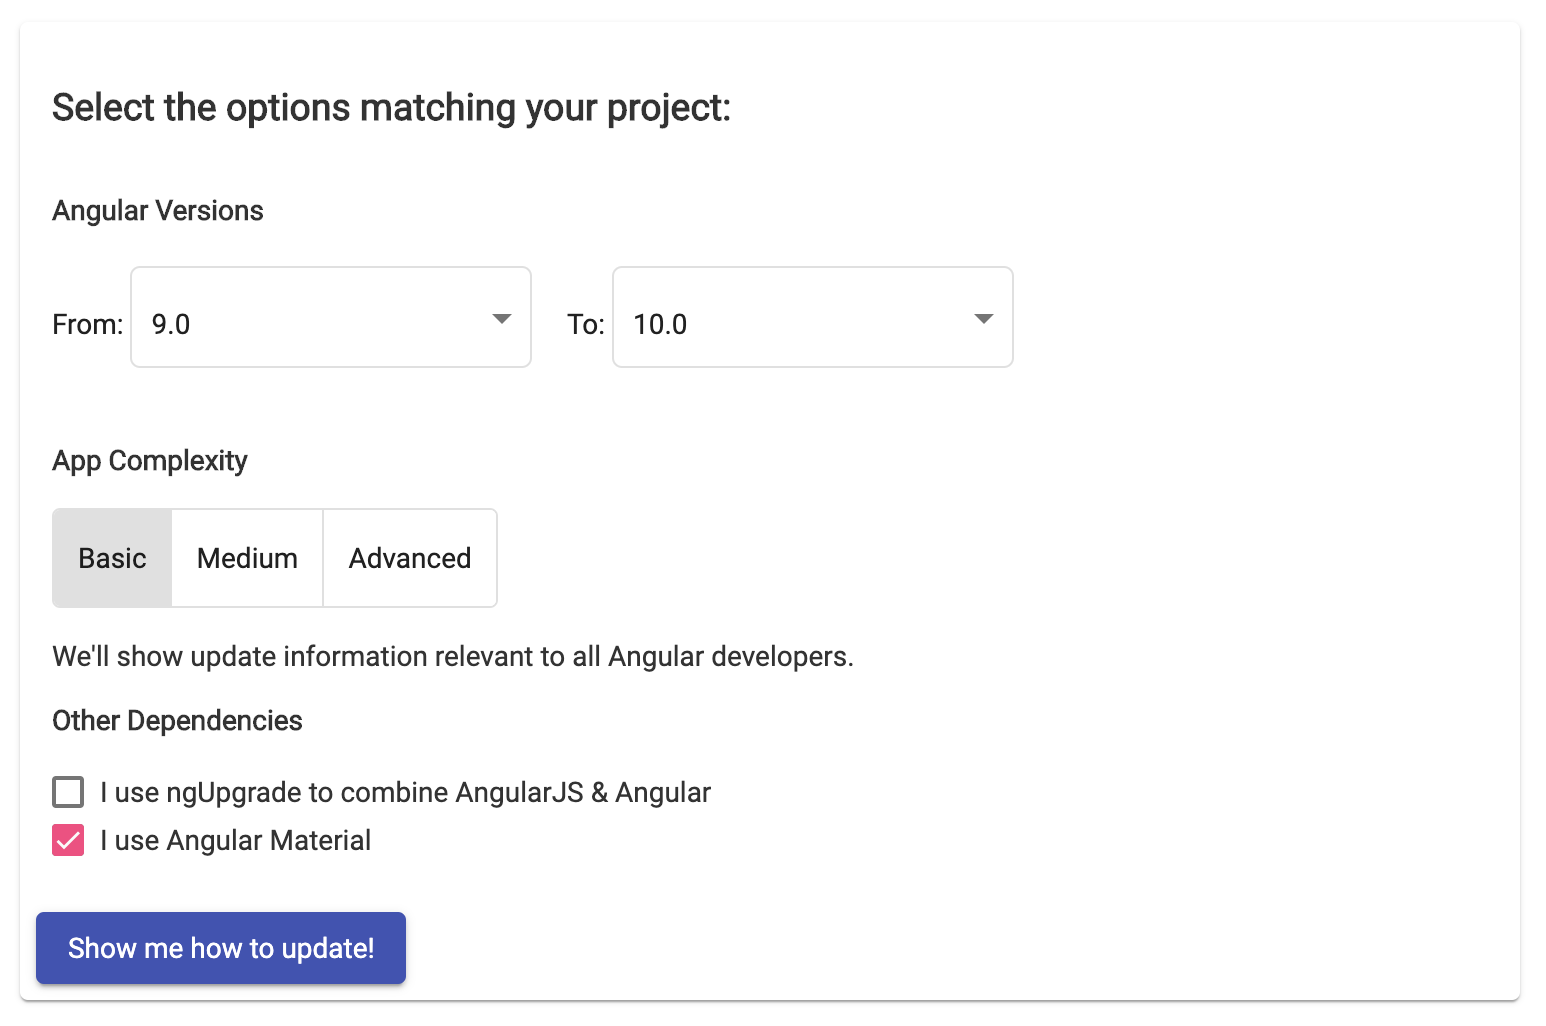Switch to Medium app complexity
1546x1026 pixels.
click(246, 558)
